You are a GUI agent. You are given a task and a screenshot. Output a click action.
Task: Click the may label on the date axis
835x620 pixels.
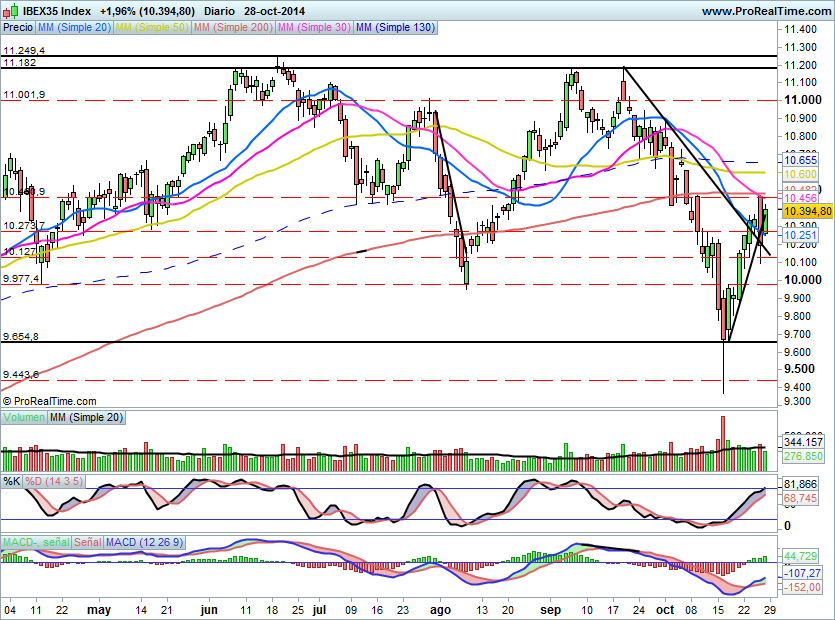pos(99,610)
